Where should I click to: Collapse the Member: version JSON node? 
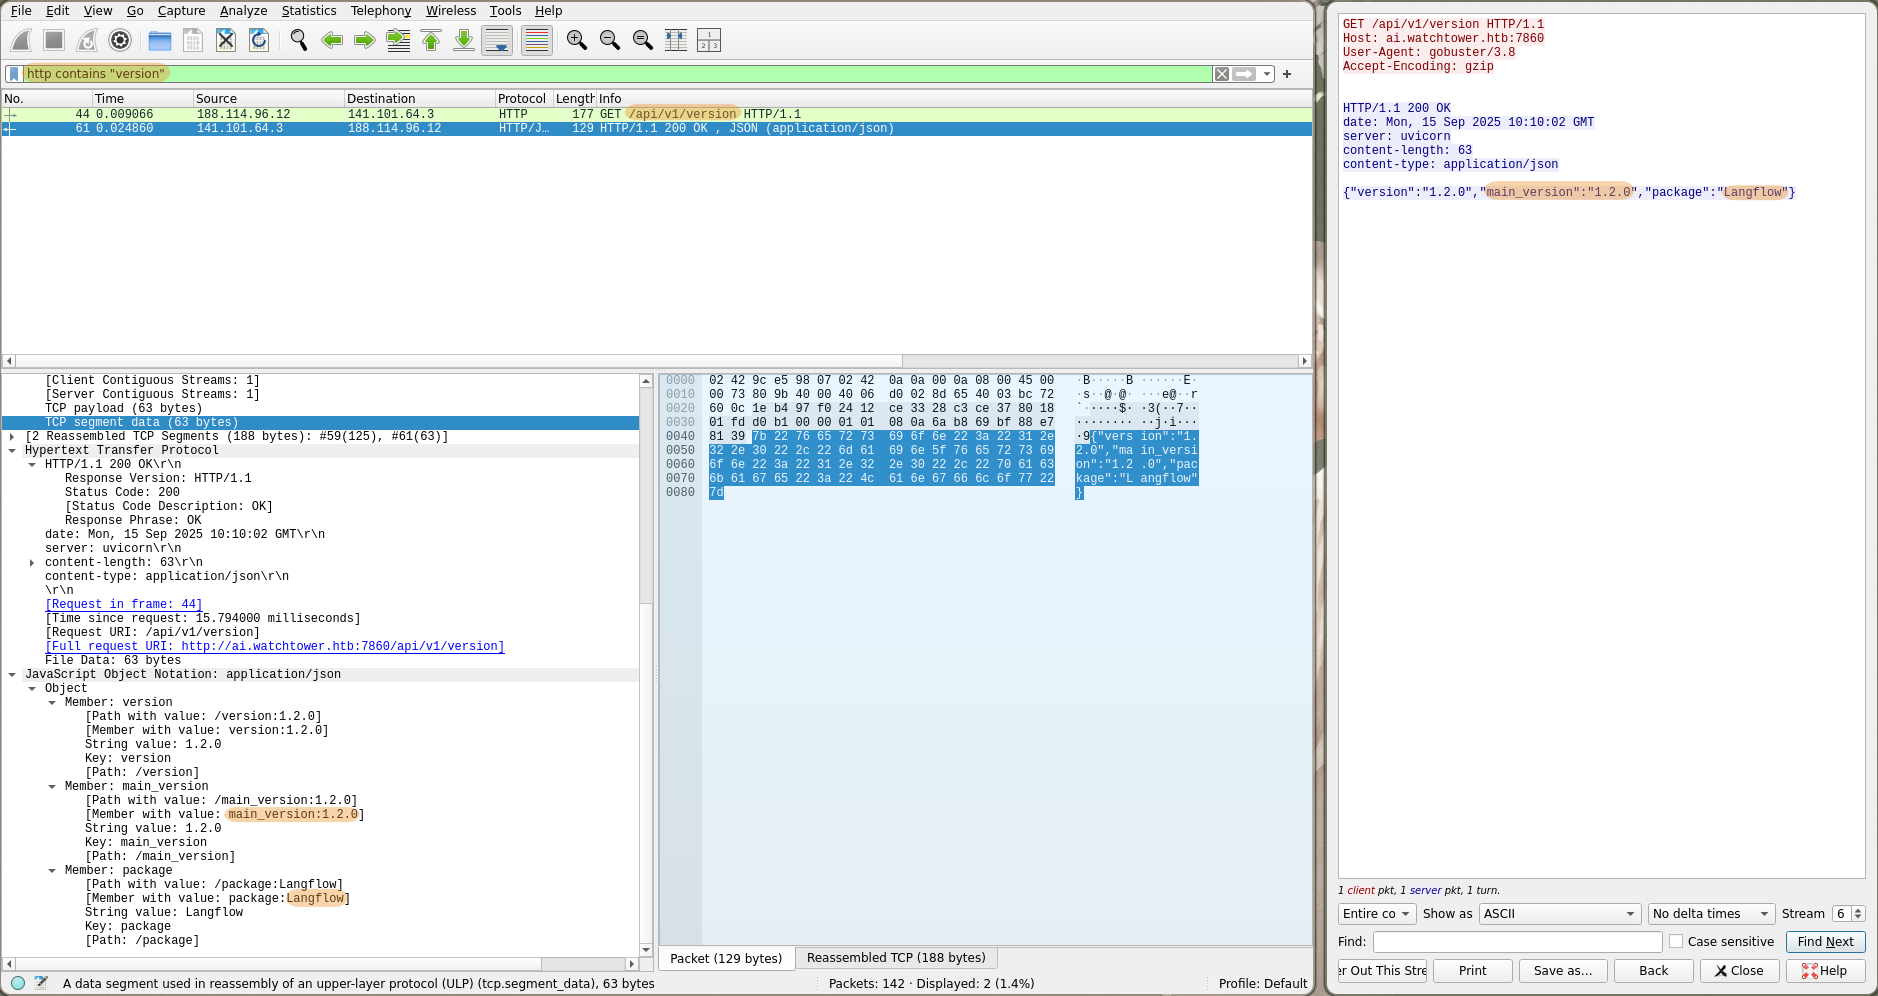52,701
